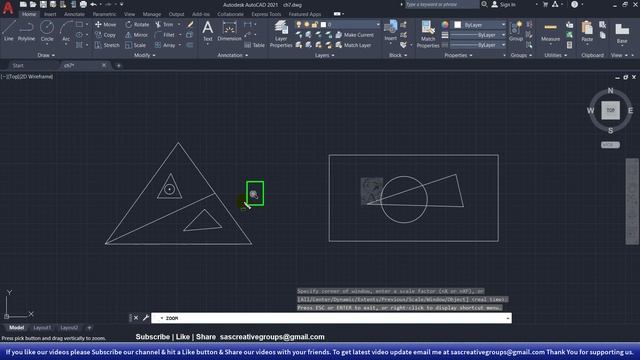Viewport: 640px width, 360px height.
Task: Click Make Current layer button
Action: click(354, 35)
